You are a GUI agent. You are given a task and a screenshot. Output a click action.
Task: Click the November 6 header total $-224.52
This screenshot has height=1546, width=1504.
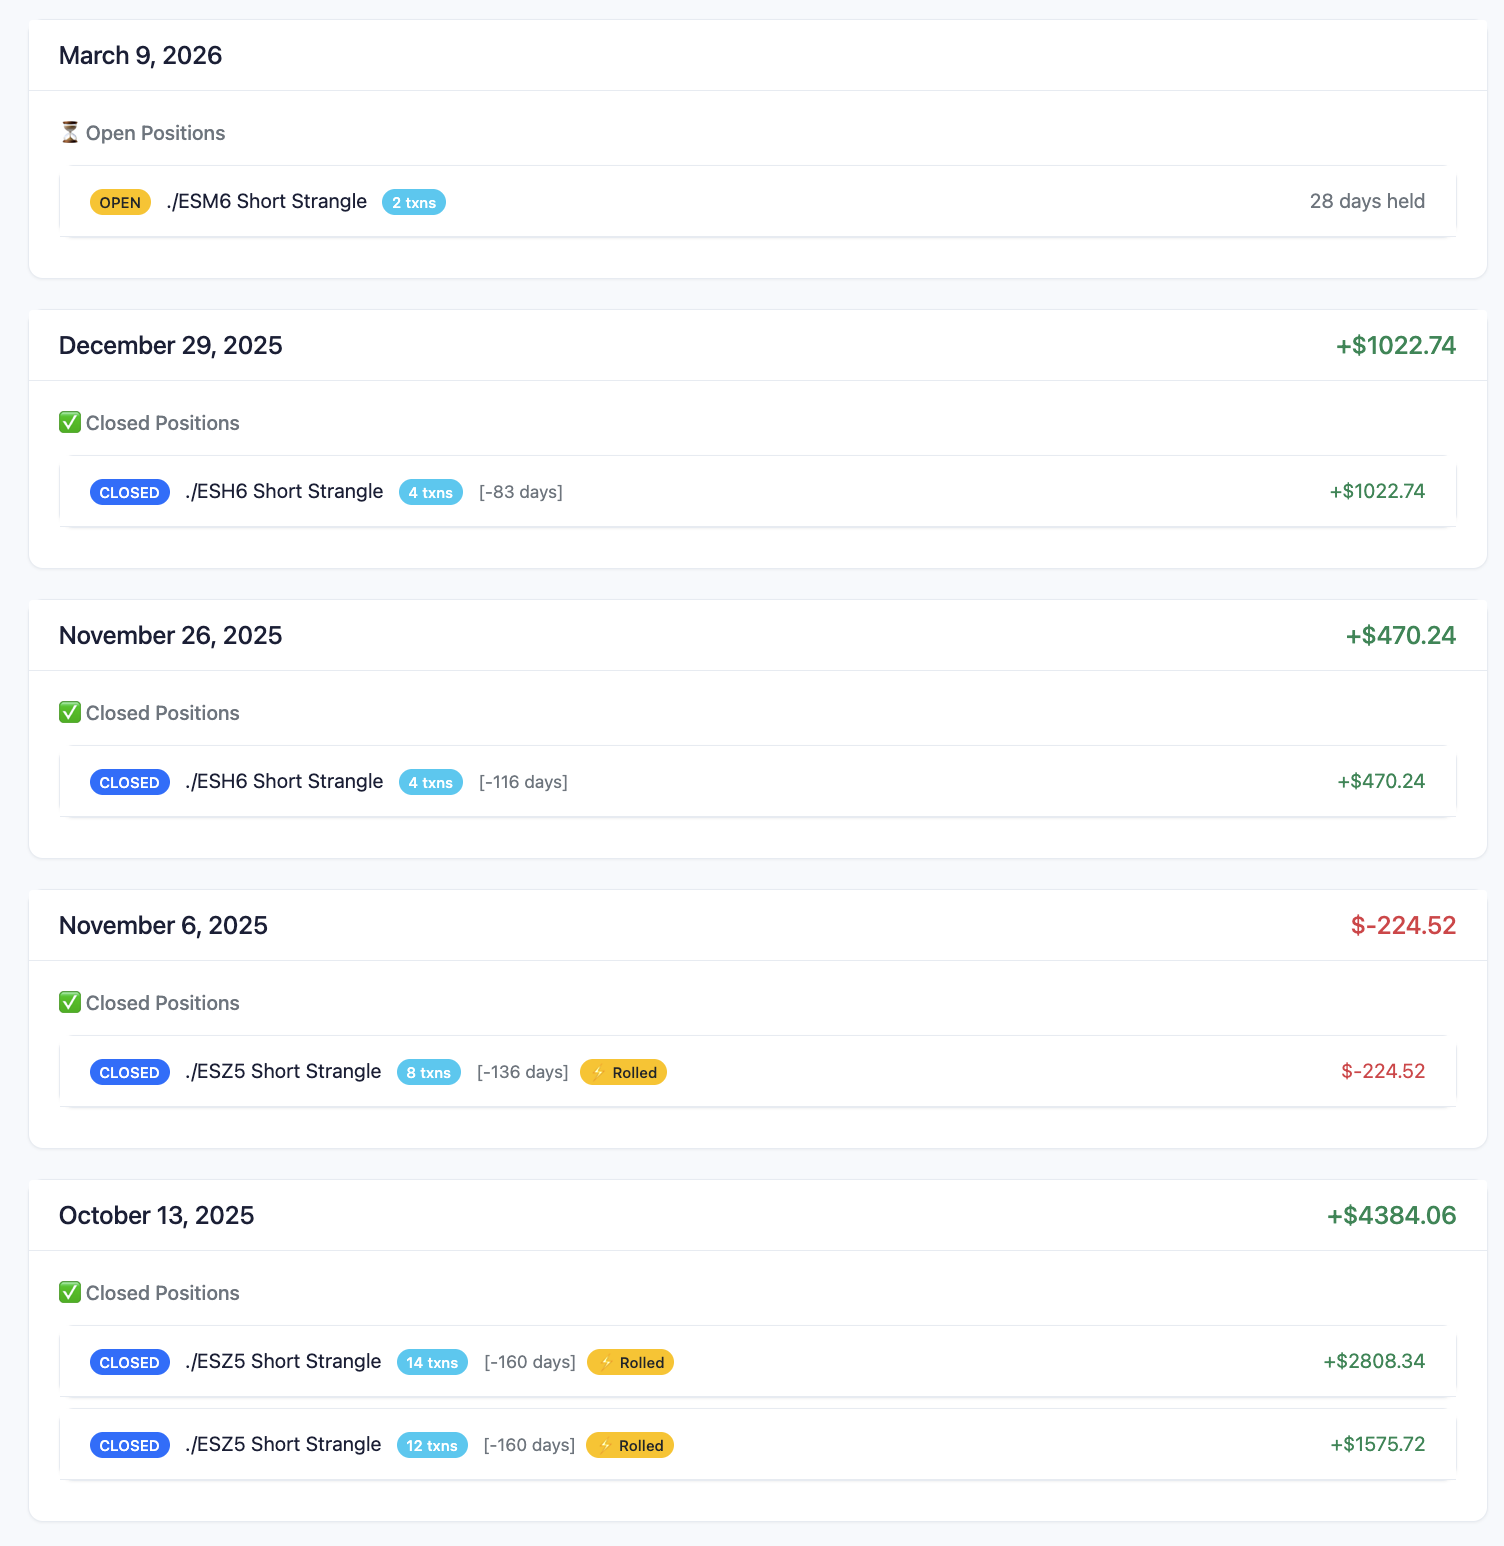point(1403,925)
